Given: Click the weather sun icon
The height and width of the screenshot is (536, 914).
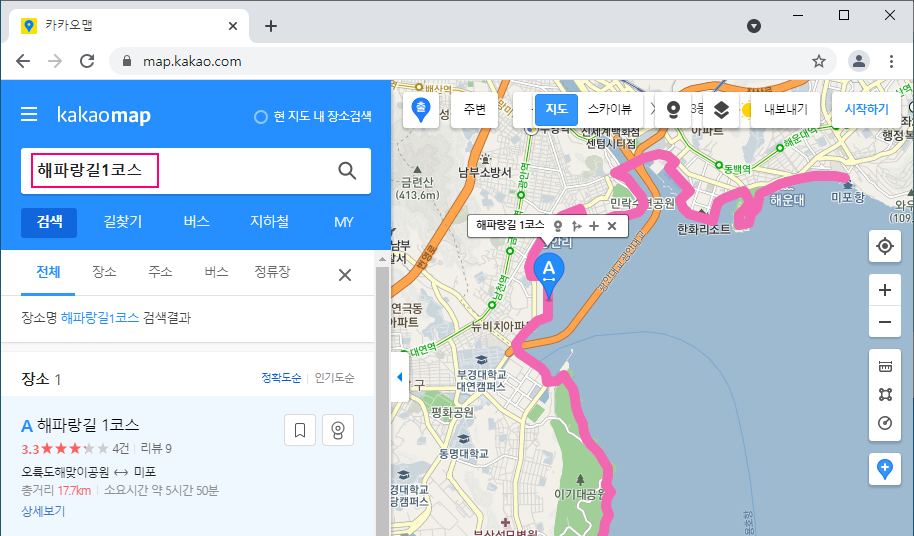Looking at the screenshot, I should click(746, 110).
